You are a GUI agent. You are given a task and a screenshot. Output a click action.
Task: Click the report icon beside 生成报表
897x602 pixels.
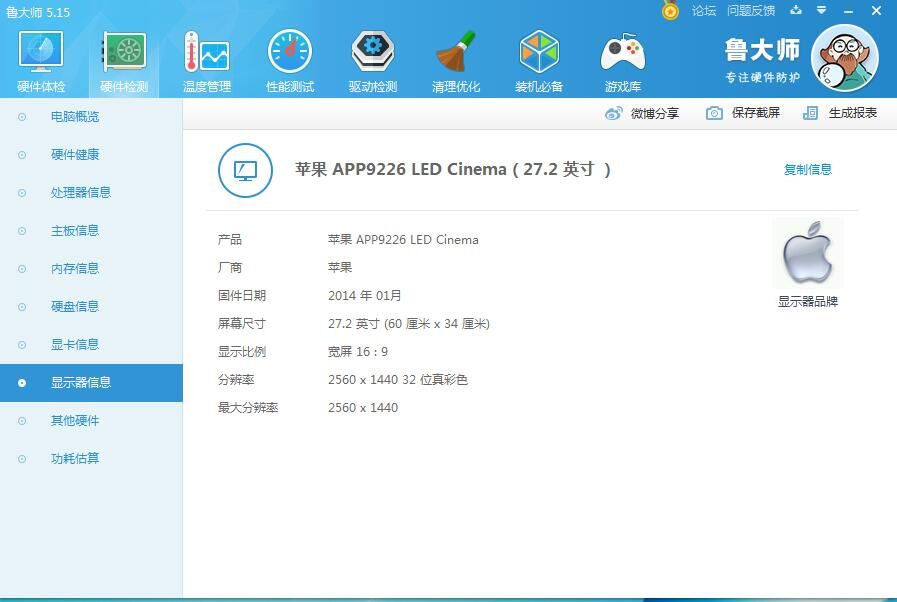pyautogui.click(x=810, y=113)
